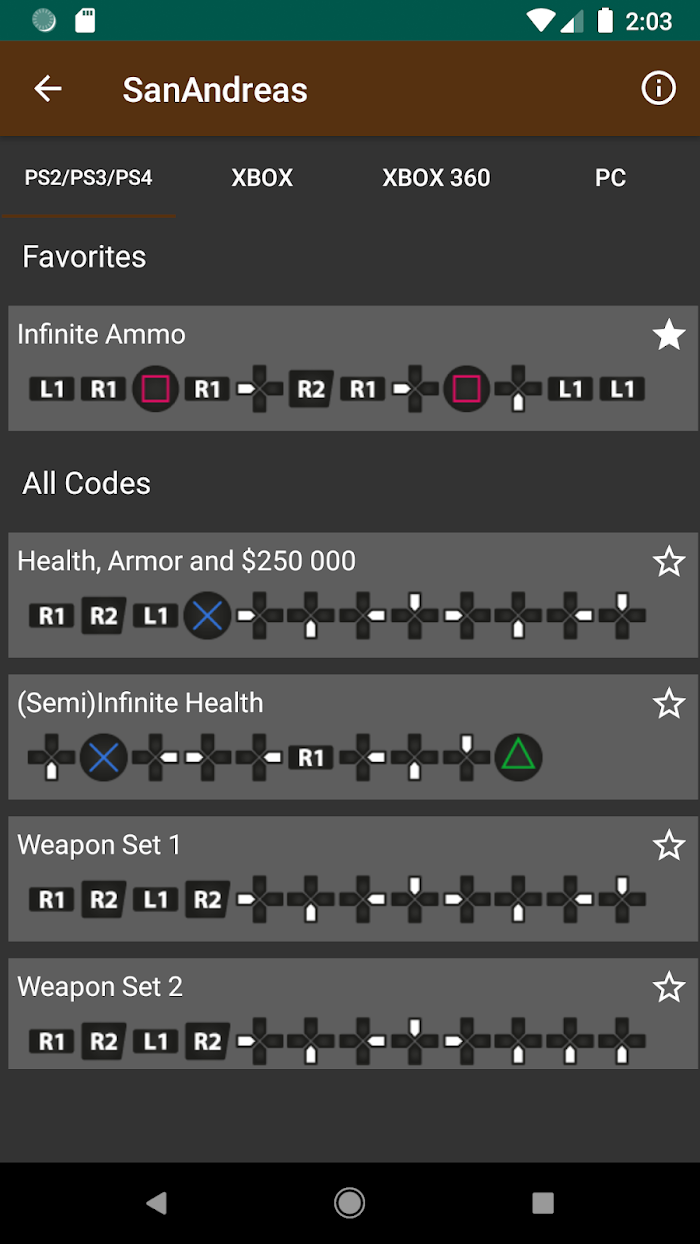
Task: Select the PS2/PS3/PS4 tab
Action: (88, 178)
